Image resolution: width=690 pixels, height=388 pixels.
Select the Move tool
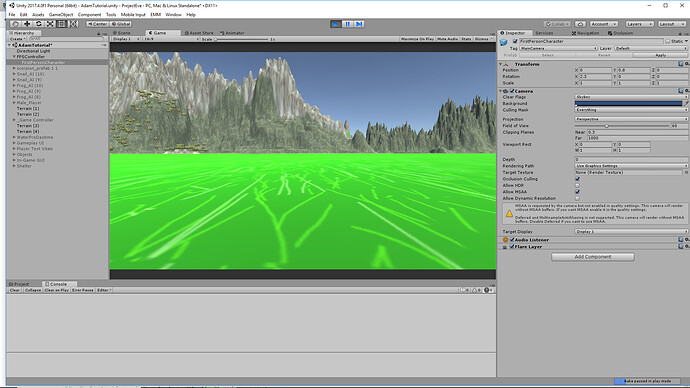[27, 24]
